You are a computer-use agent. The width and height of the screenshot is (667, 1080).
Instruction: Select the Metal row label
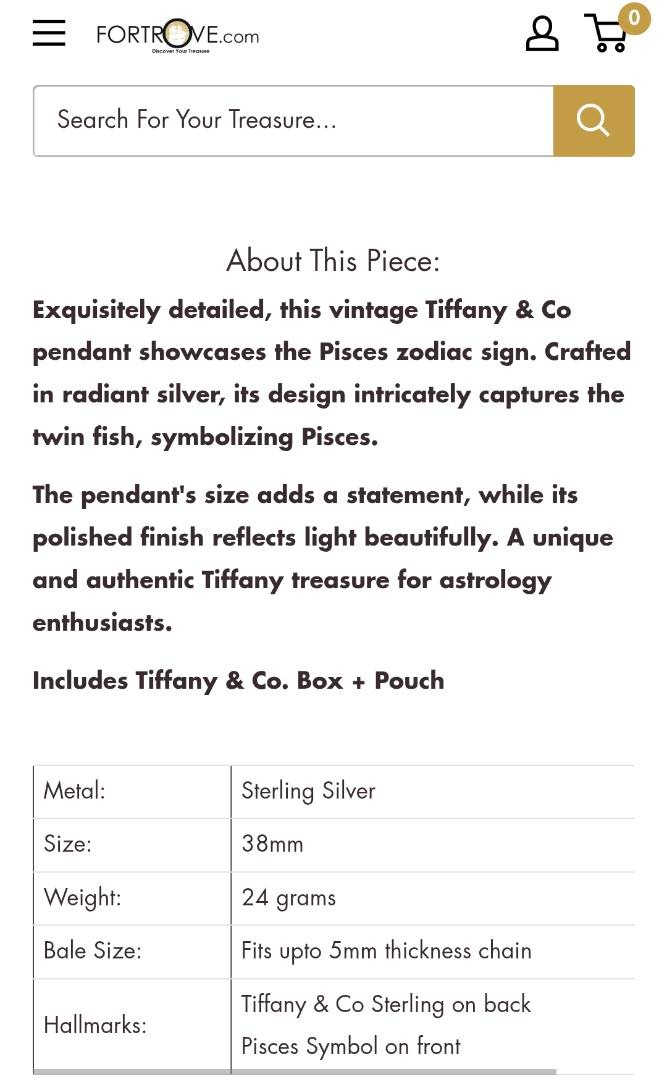(x=74, y=791)
